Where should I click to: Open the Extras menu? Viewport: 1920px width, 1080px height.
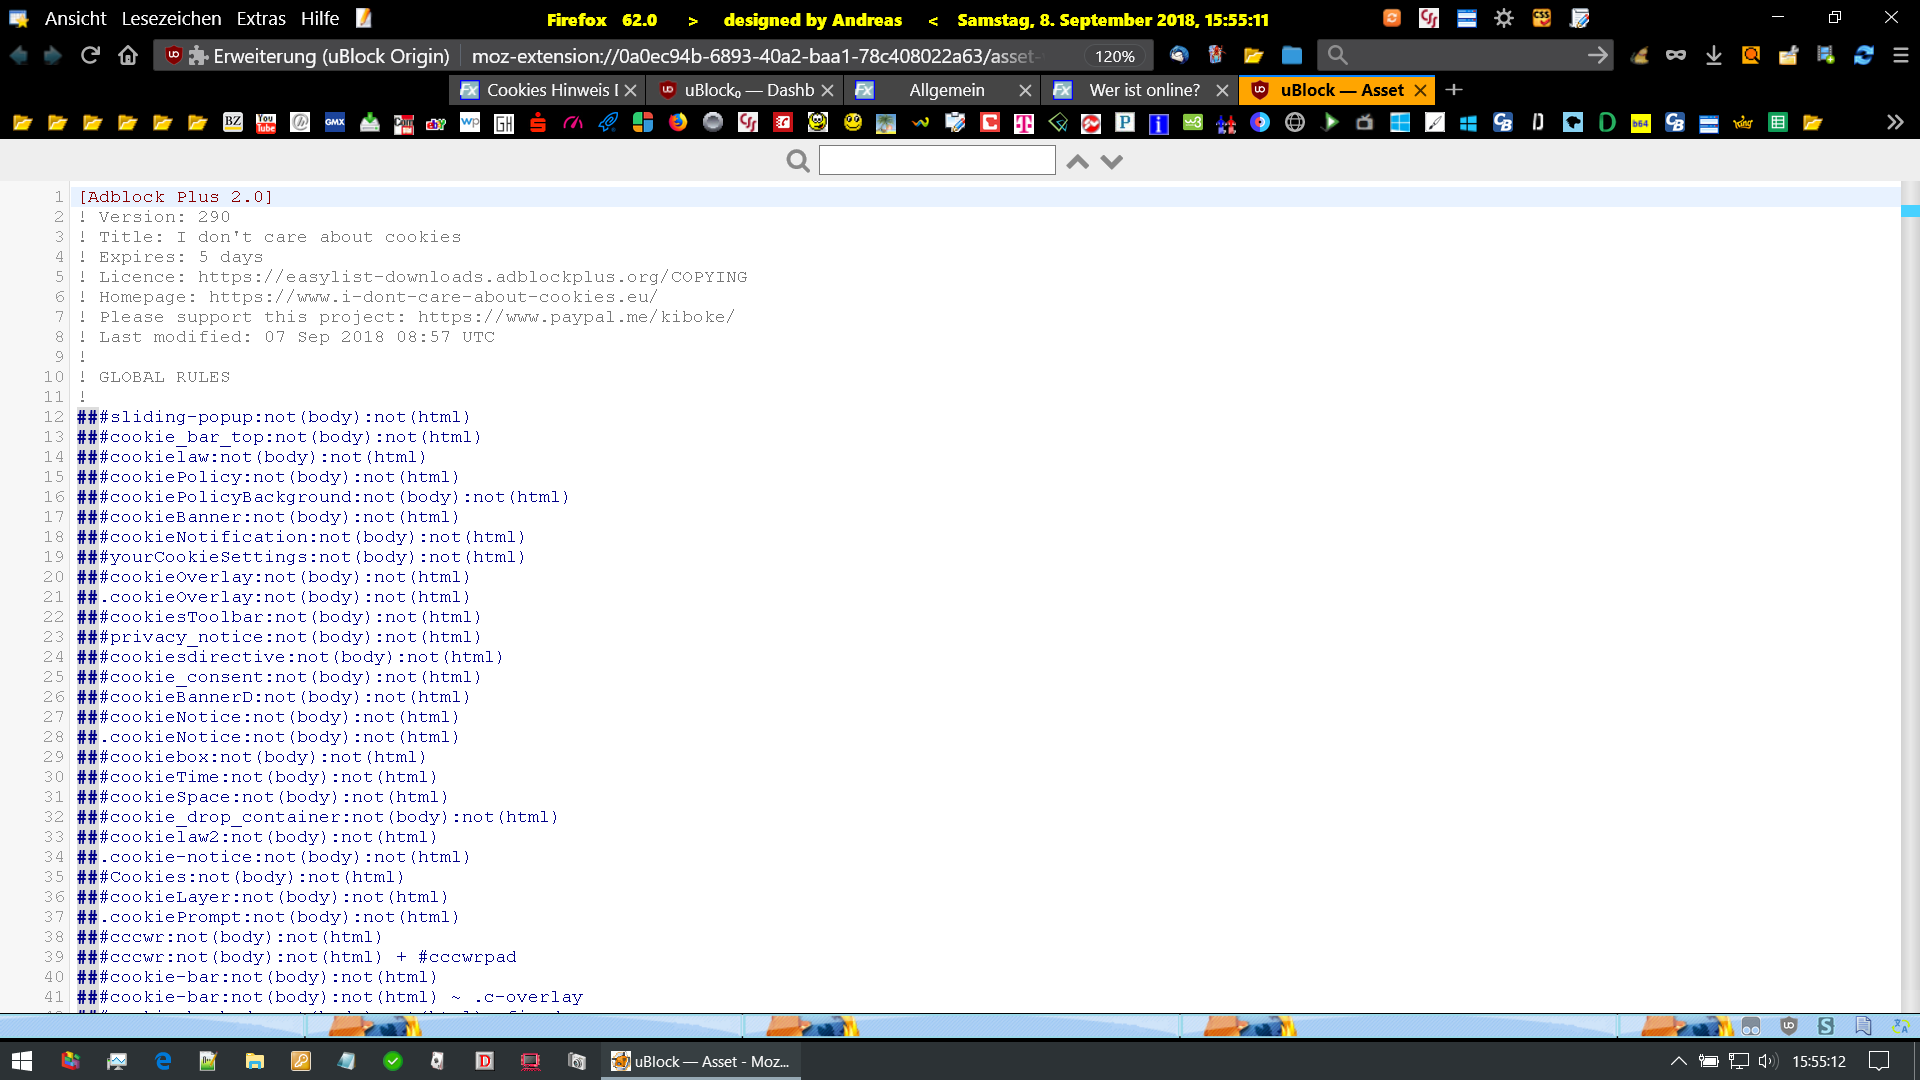261,19
